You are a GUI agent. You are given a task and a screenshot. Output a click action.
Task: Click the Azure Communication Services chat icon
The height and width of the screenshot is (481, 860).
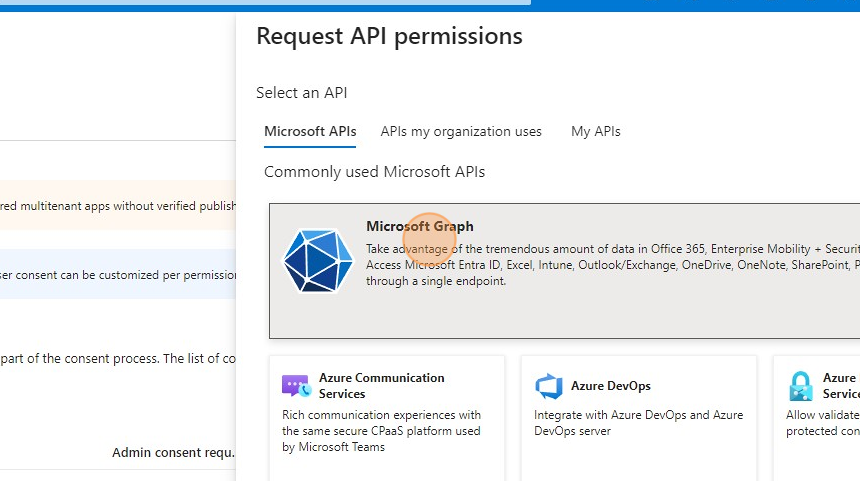point(296,386)
